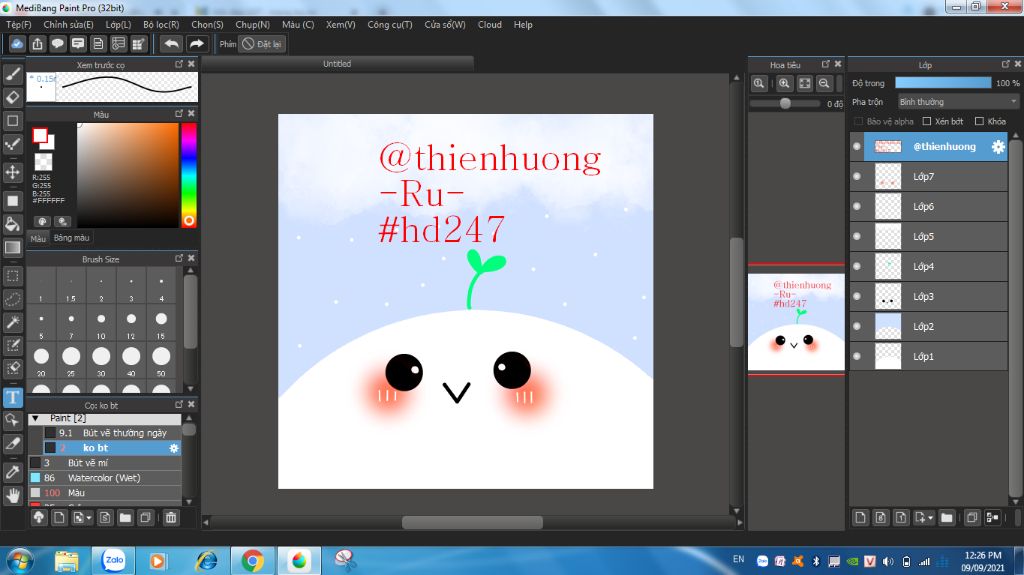Adjust the Độ trong opacity slider
Viewport: 1024px width, 575px height.
click(942, 83)
